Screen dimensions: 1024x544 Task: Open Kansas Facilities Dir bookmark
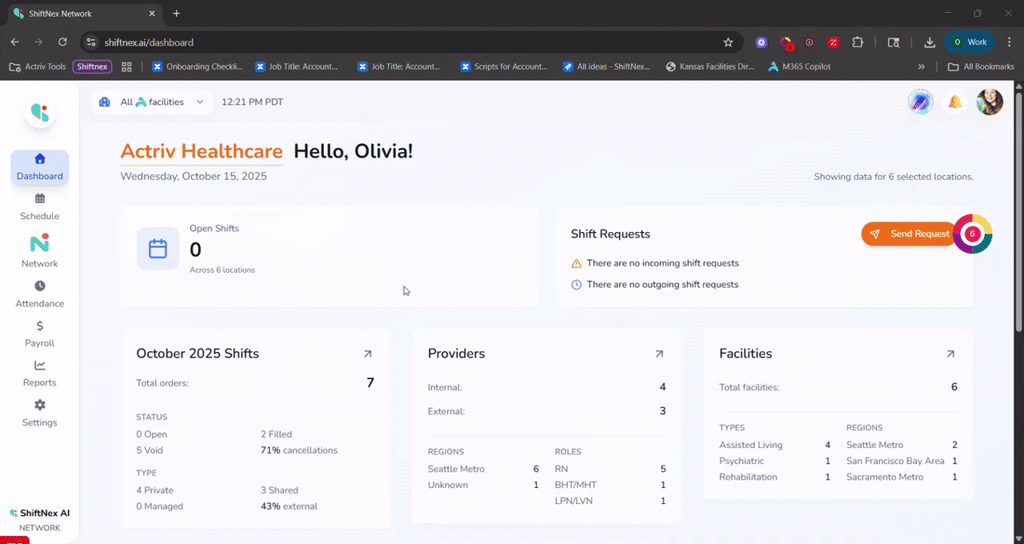pos(710,67)
